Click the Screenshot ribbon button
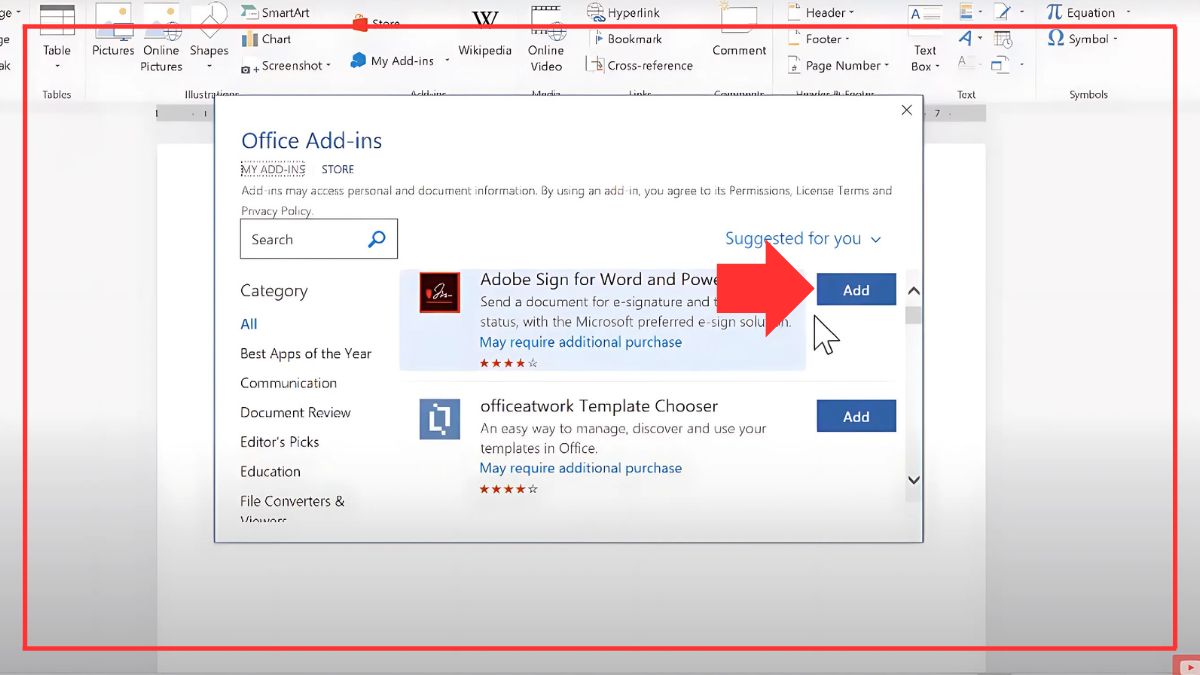This screenshot has width=1200, height=675. pos(285,66)
